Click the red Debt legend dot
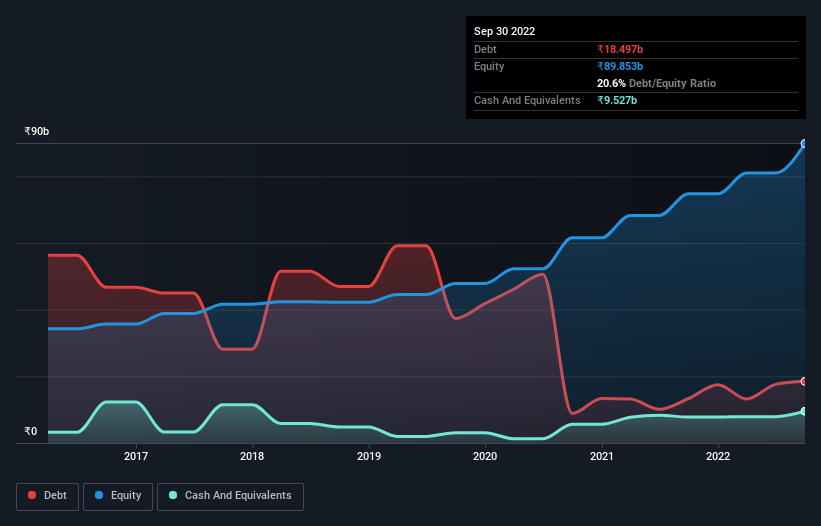Screen dimensions: 821x526 click(x=32, y=495)
